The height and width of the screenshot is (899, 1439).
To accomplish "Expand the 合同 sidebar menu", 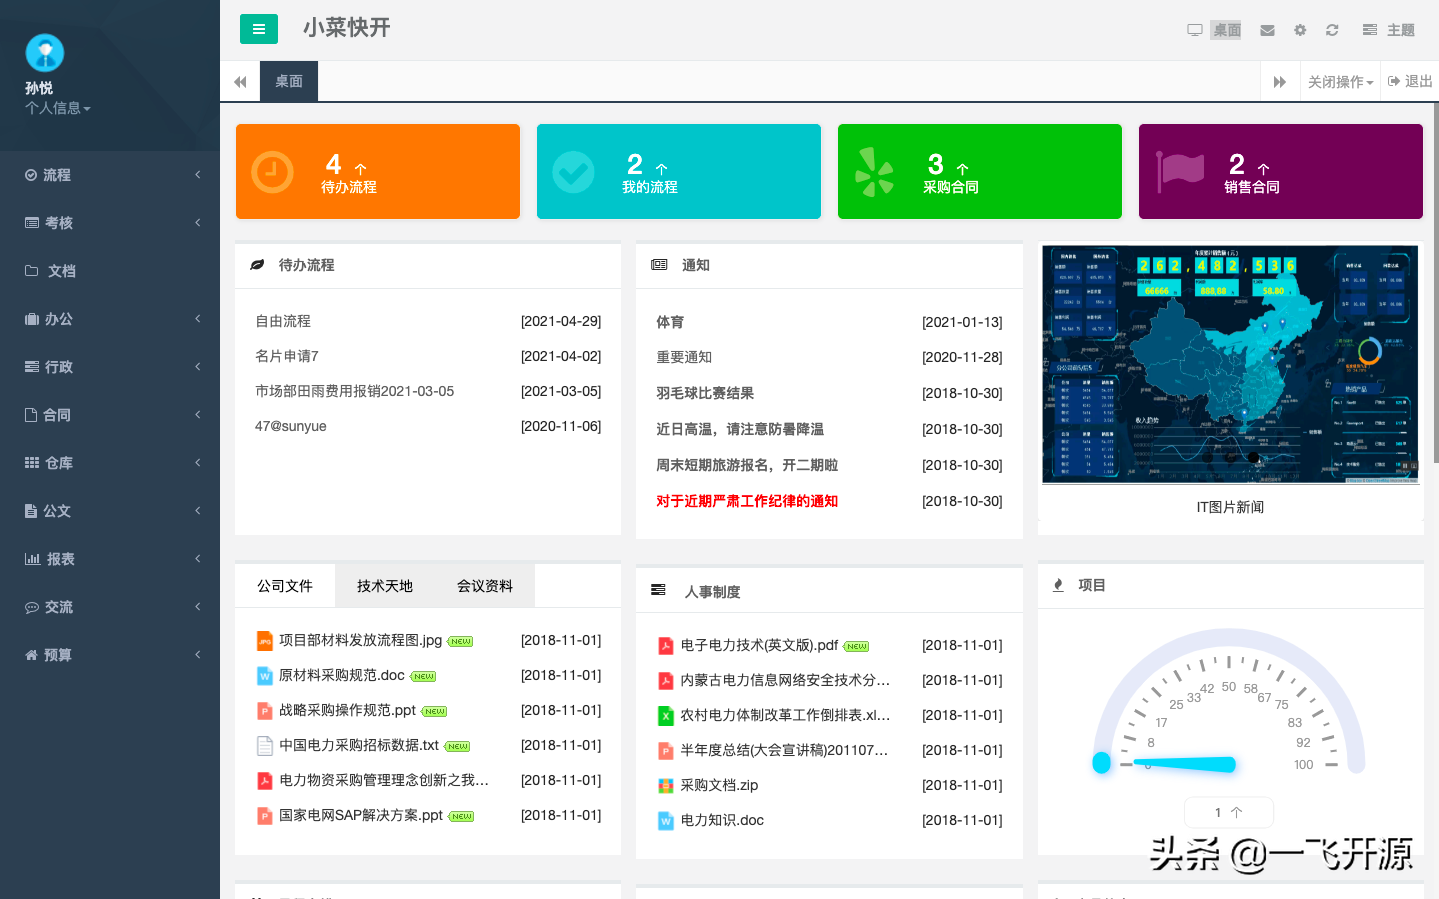I will click(x=110, y=415).
